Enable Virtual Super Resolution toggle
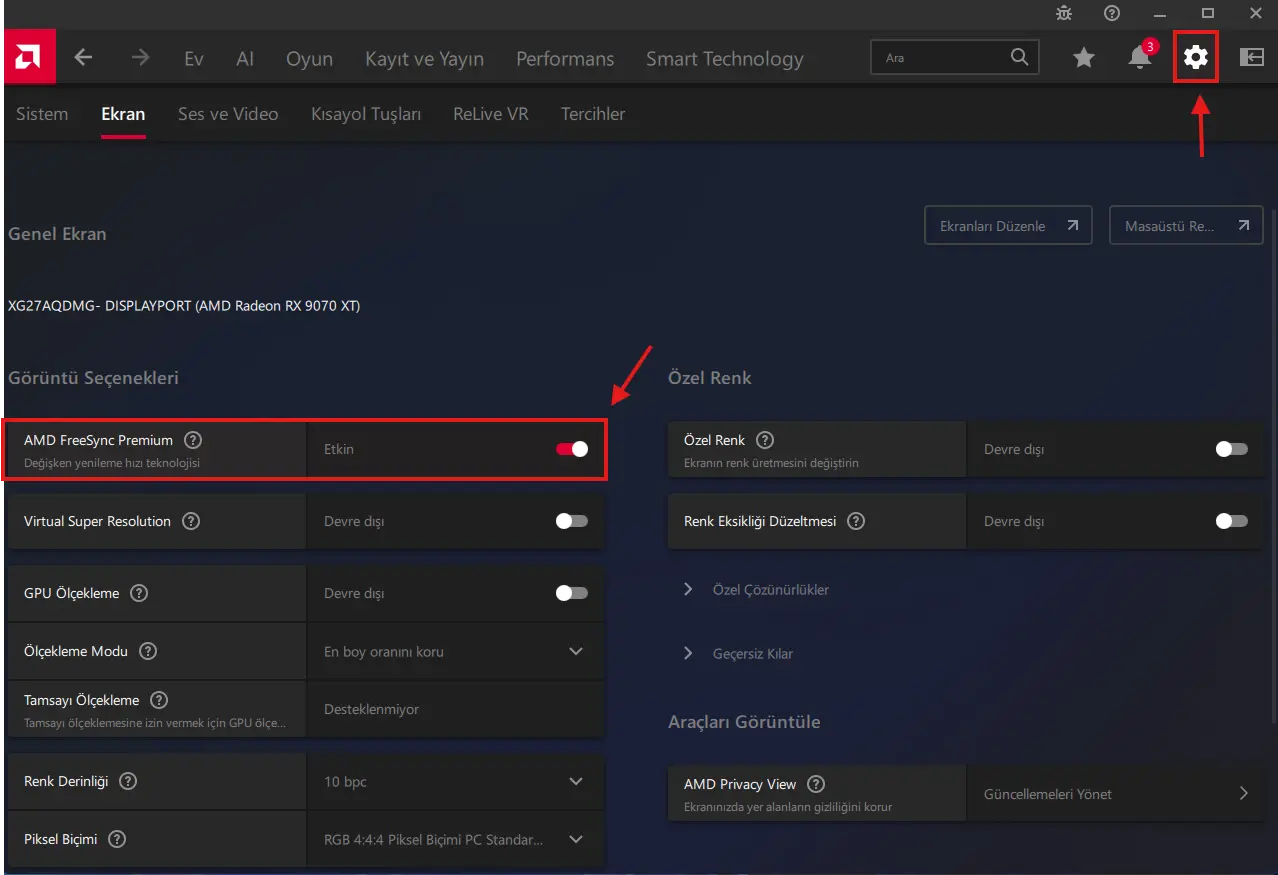This screenshot has width=1278, height=875. coord(572,521)
